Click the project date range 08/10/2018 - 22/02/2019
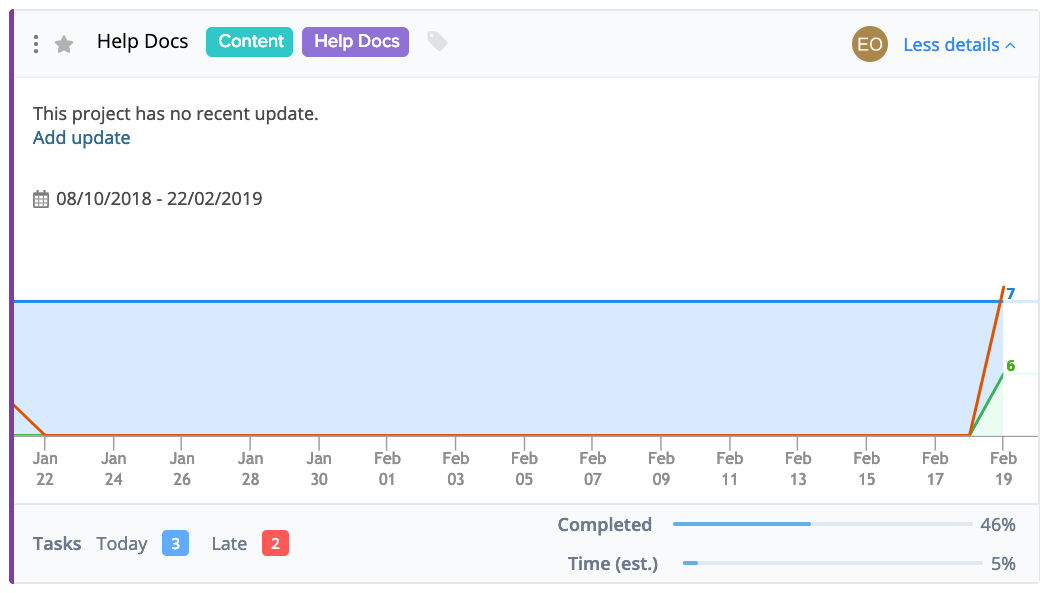 tap(159, 199)
